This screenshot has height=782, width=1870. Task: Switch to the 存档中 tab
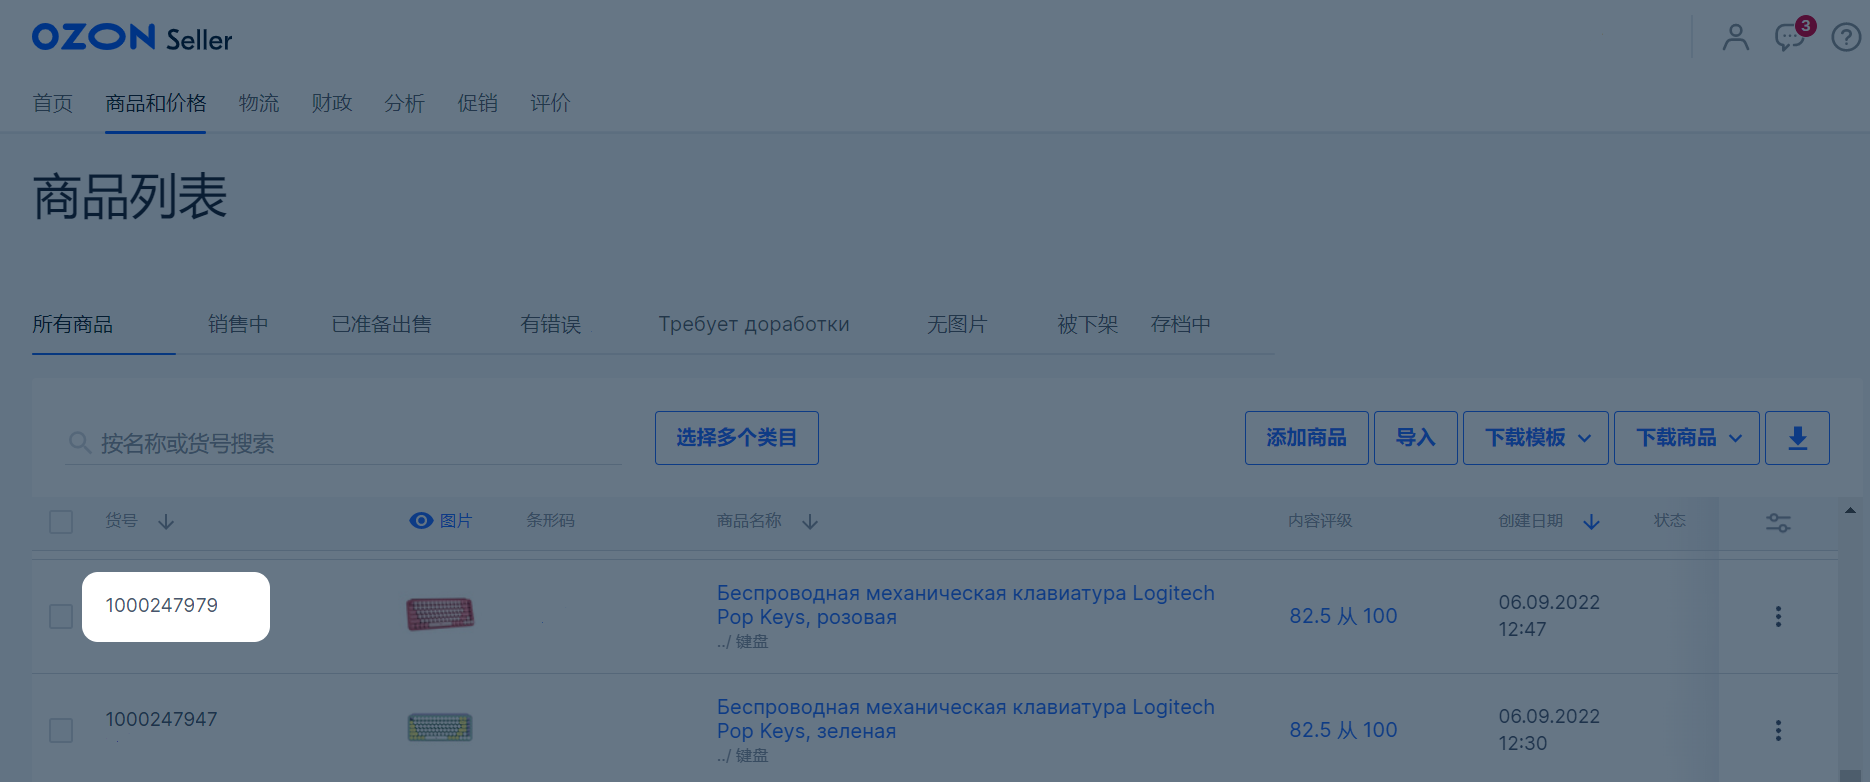click(1181, 324)
